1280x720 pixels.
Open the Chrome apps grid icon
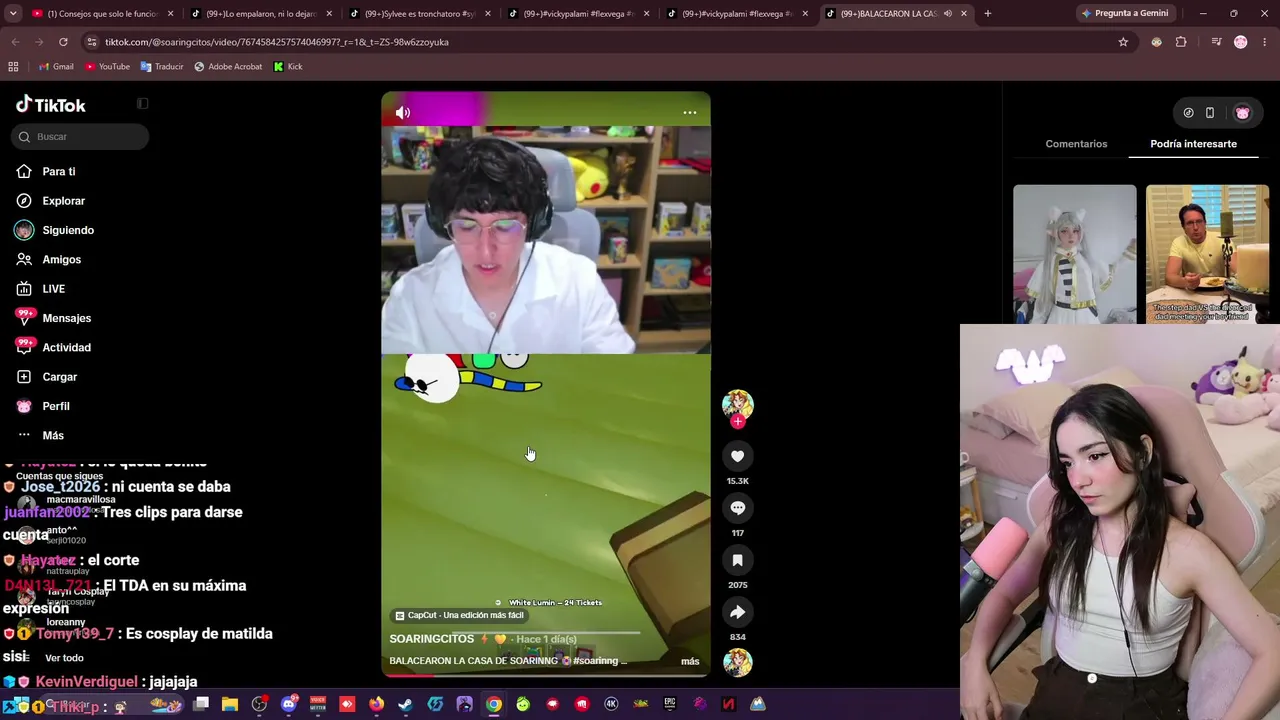pyautogui.click(x=13, y=67)
